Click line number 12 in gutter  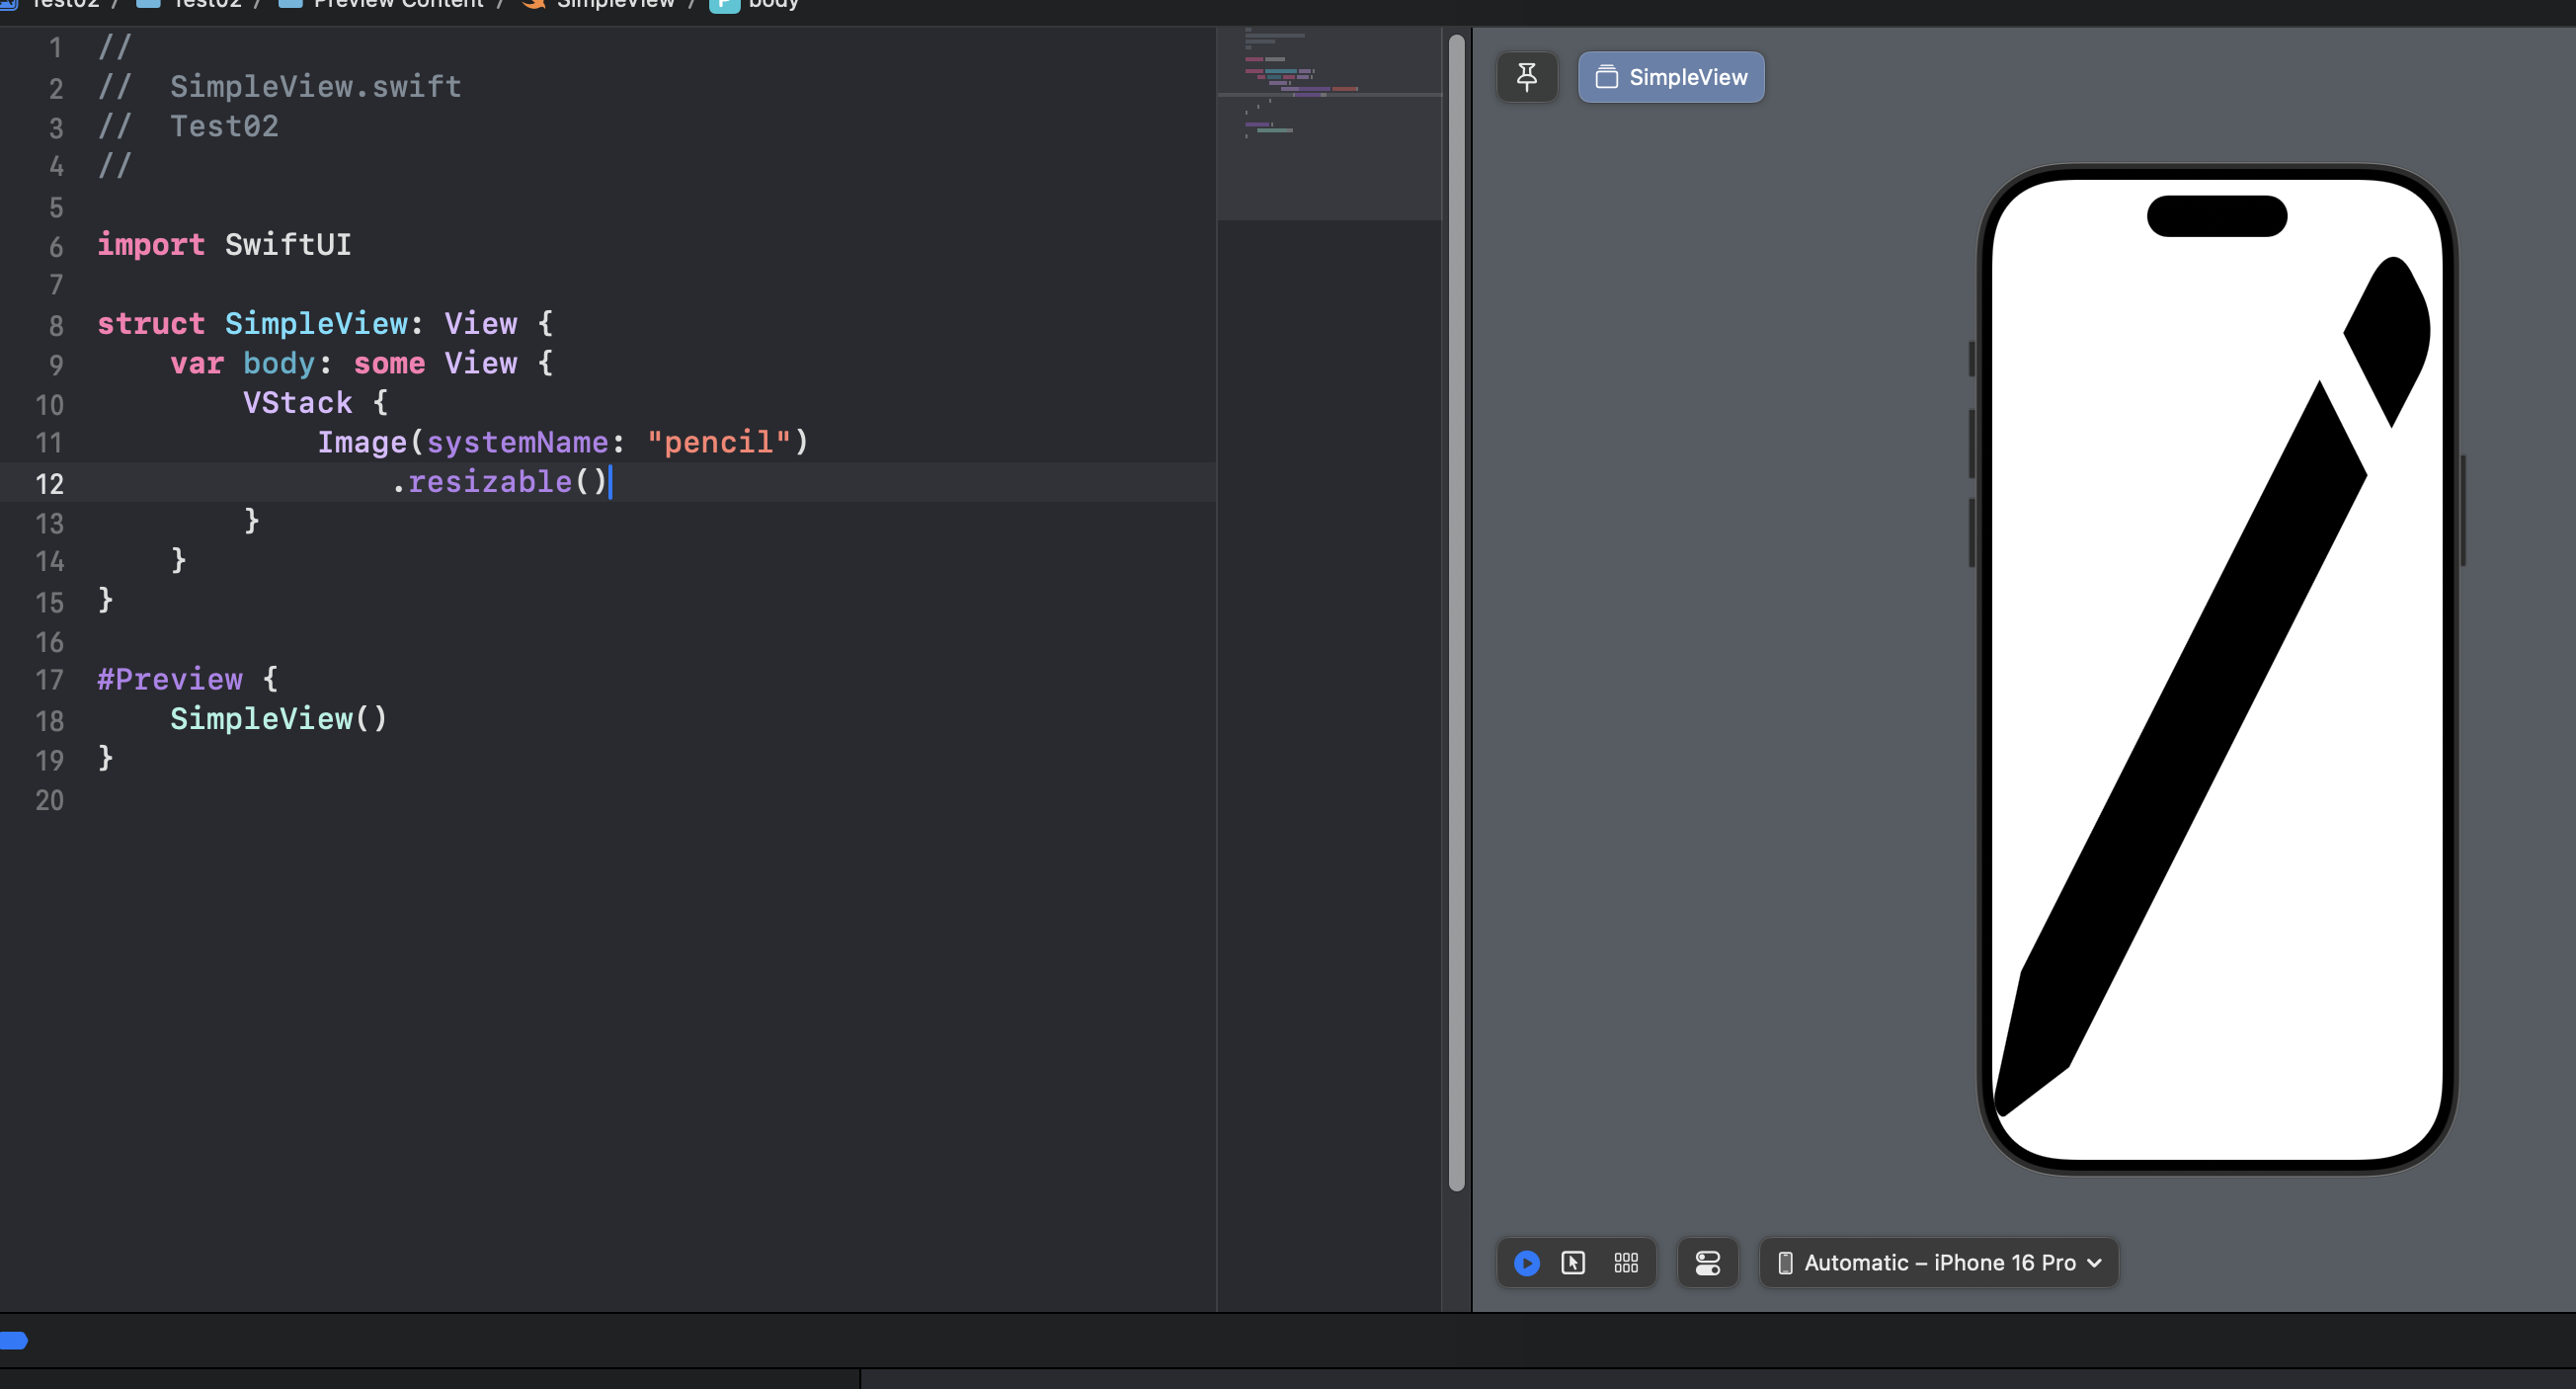pyautogui.click(x=49, y=484)
